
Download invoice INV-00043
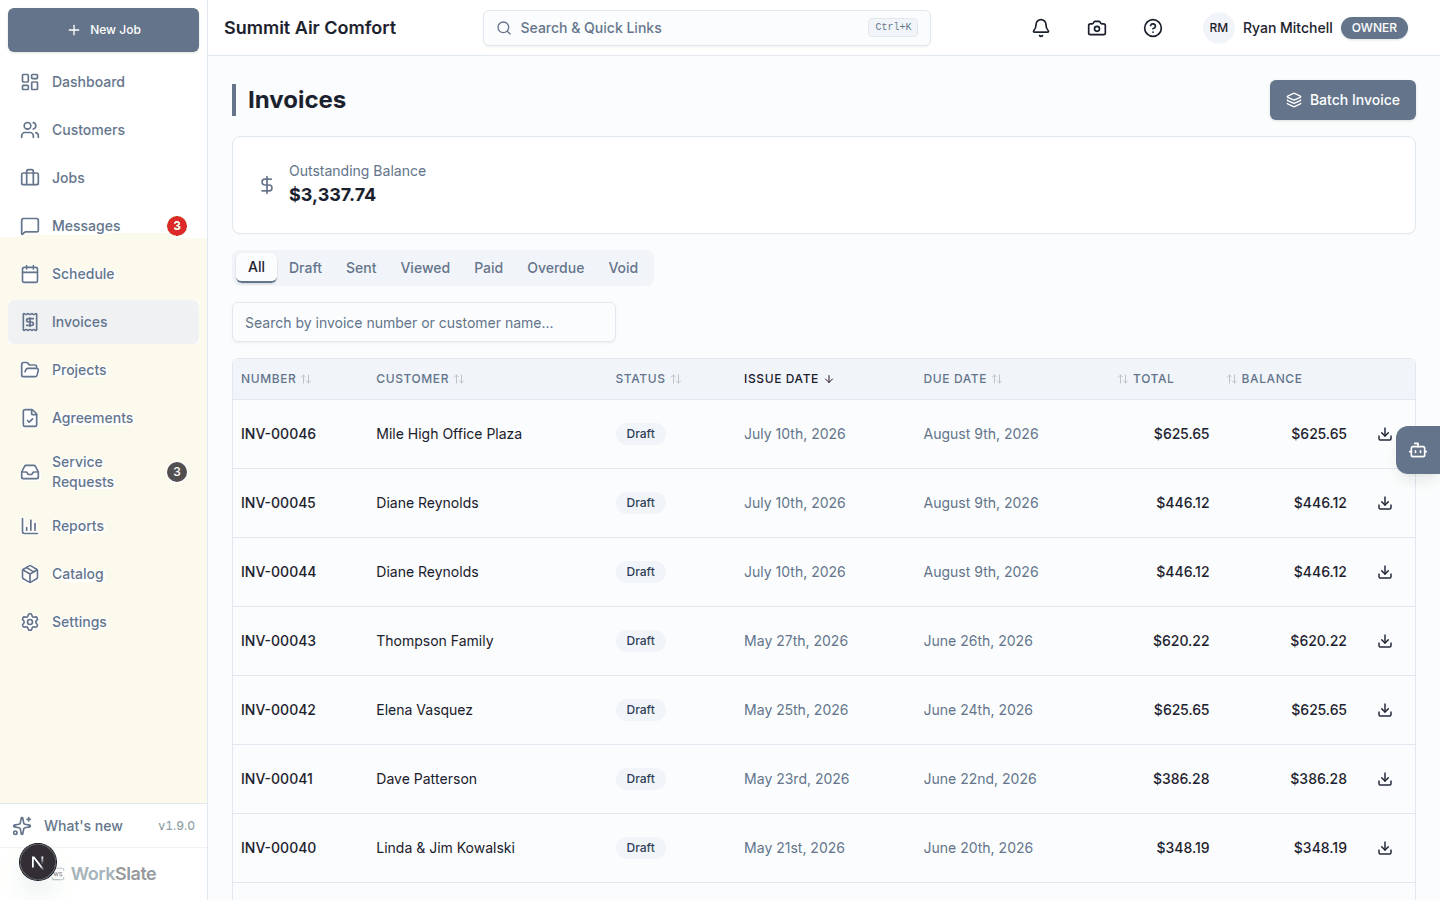click(1385, 641)
